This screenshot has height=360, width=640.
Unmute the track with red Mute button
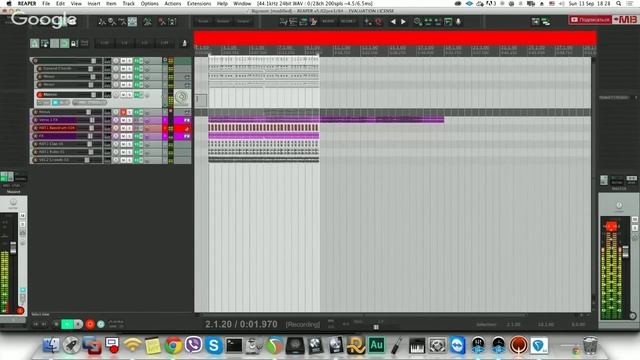[123, 112]
